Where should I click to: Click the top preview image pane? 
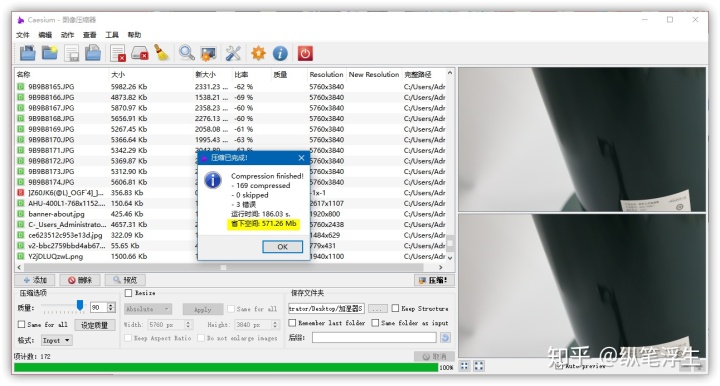point(582,140)
